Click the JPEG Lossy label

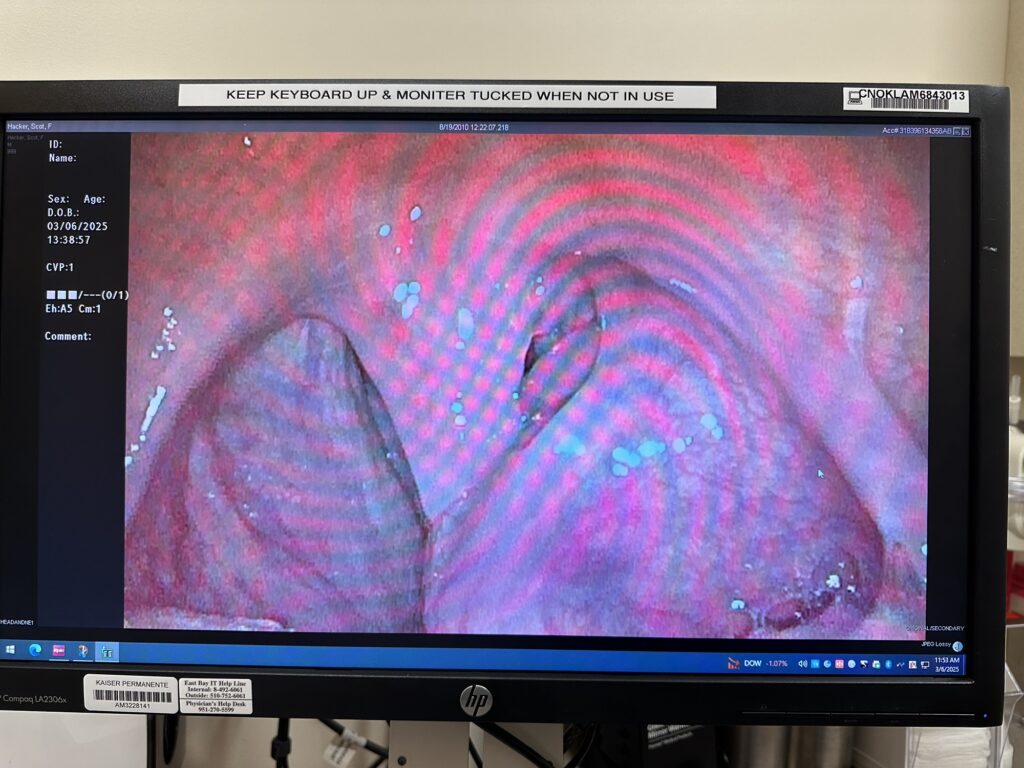(x=936, y=644)
